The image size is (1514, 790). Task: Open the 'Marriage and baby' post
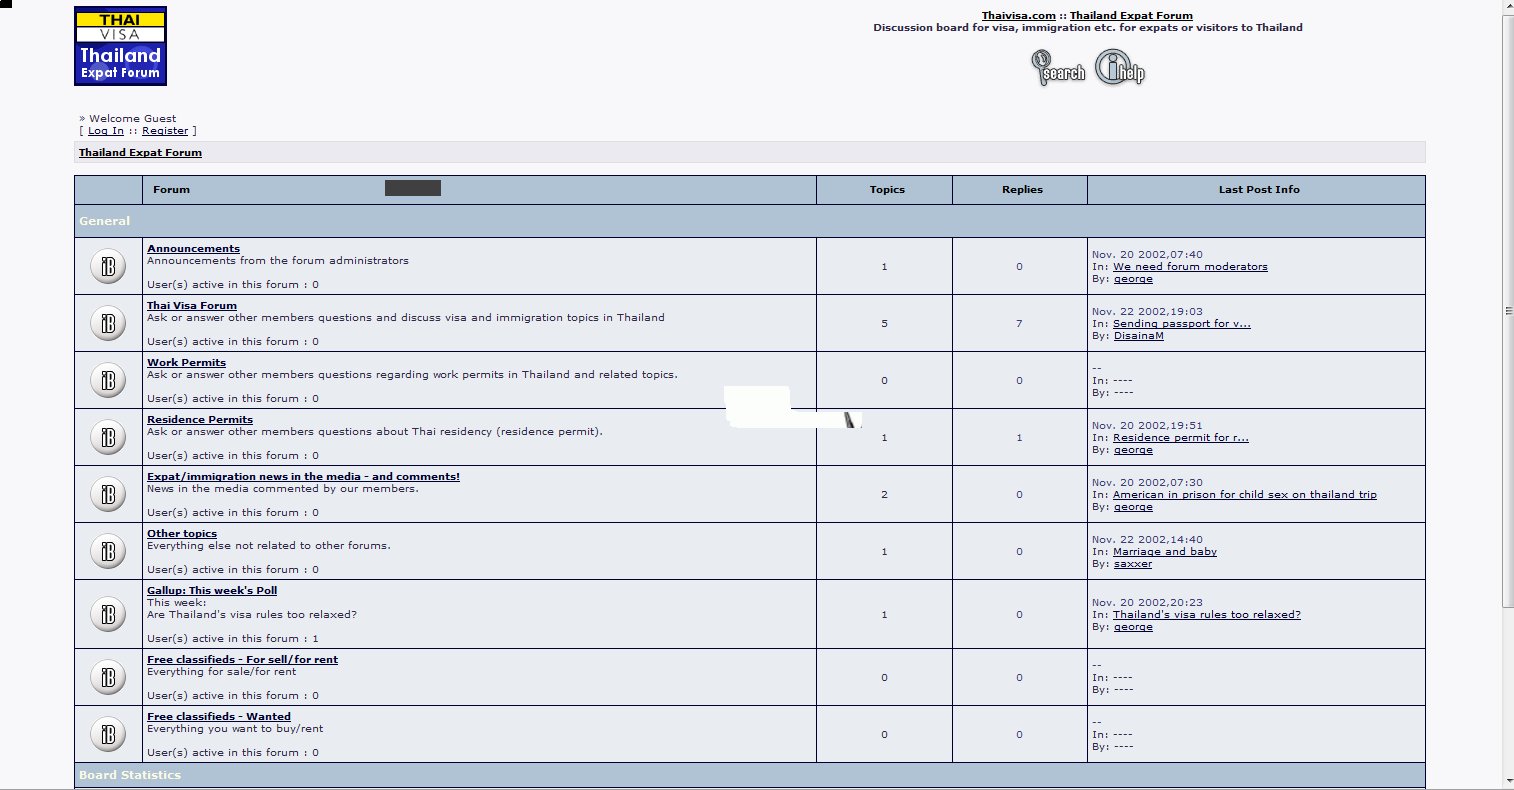tap(1165, 552)
